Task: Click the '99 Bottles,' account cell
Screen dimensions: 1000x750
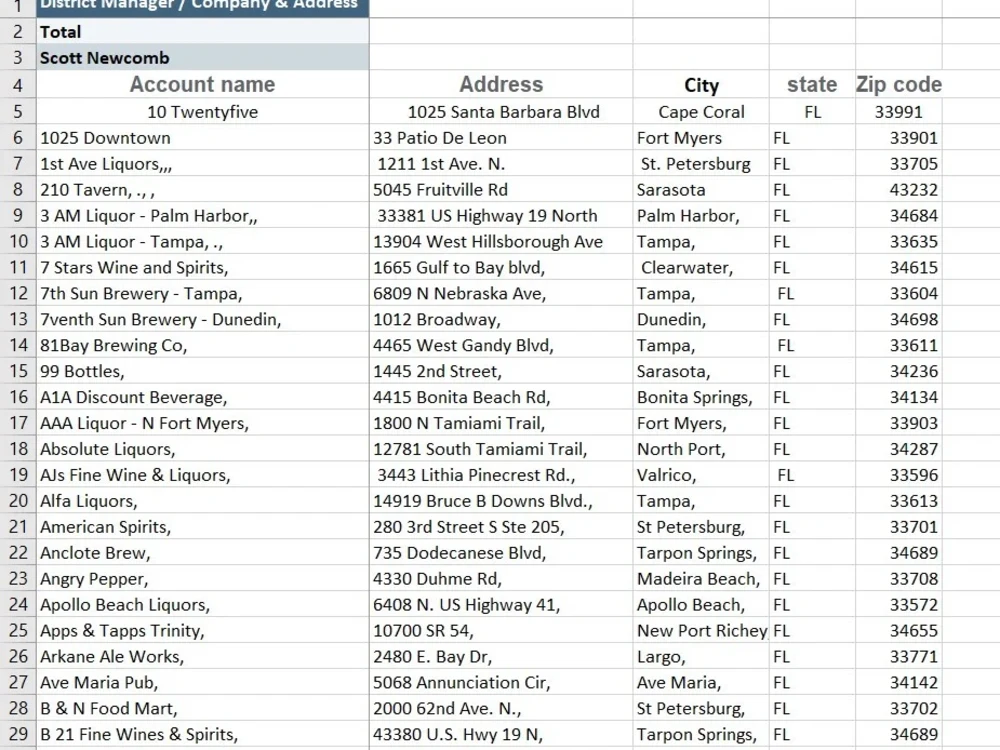Action: [202, 371]
